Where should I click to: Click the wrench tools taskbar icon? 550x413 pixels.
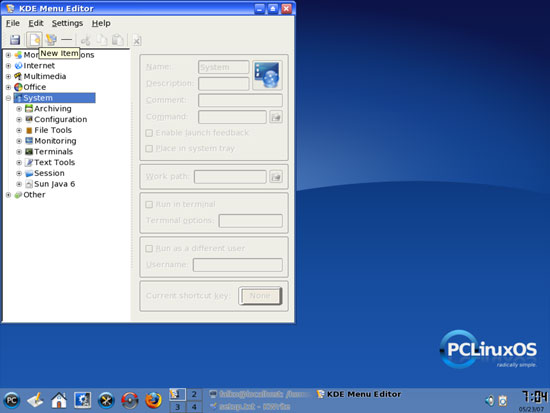[x=106, y=400]
